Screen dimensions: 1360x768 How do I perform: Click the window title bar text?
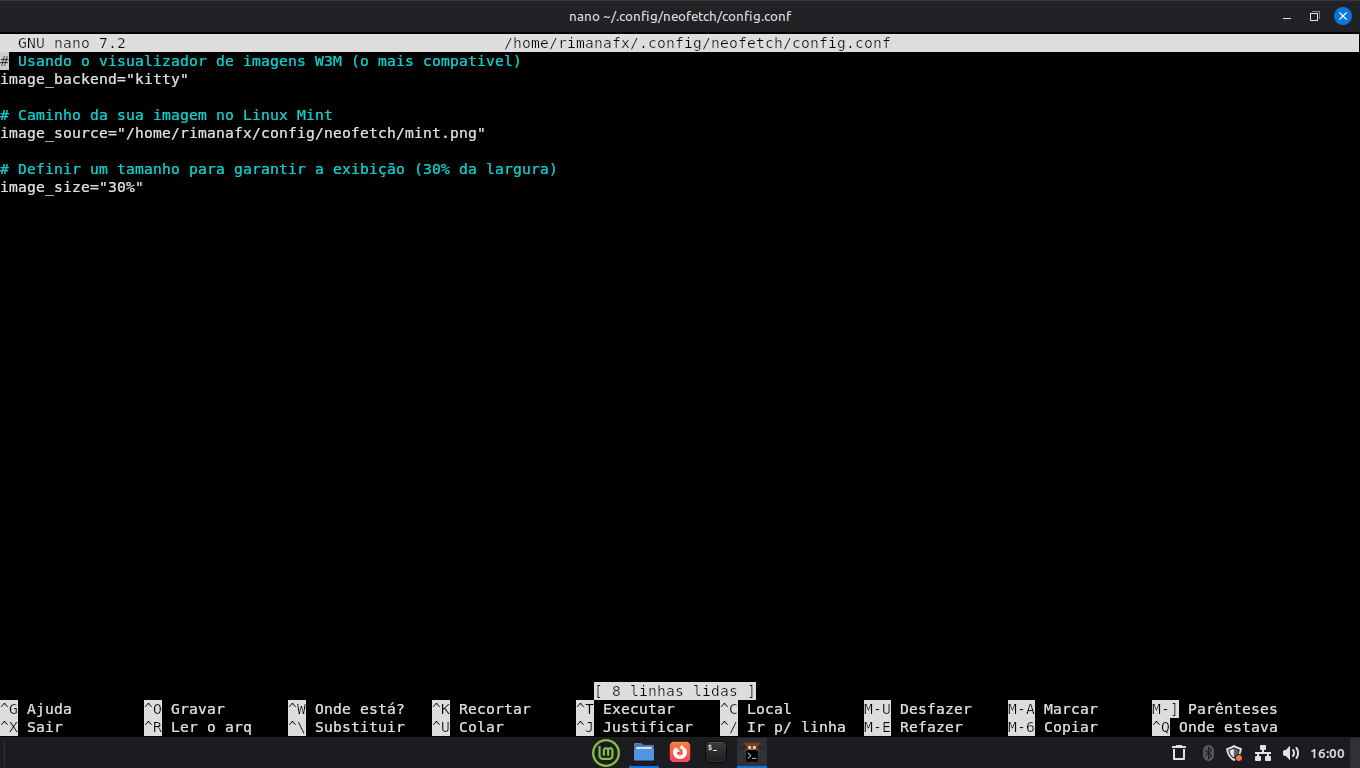tap(679, 16)
